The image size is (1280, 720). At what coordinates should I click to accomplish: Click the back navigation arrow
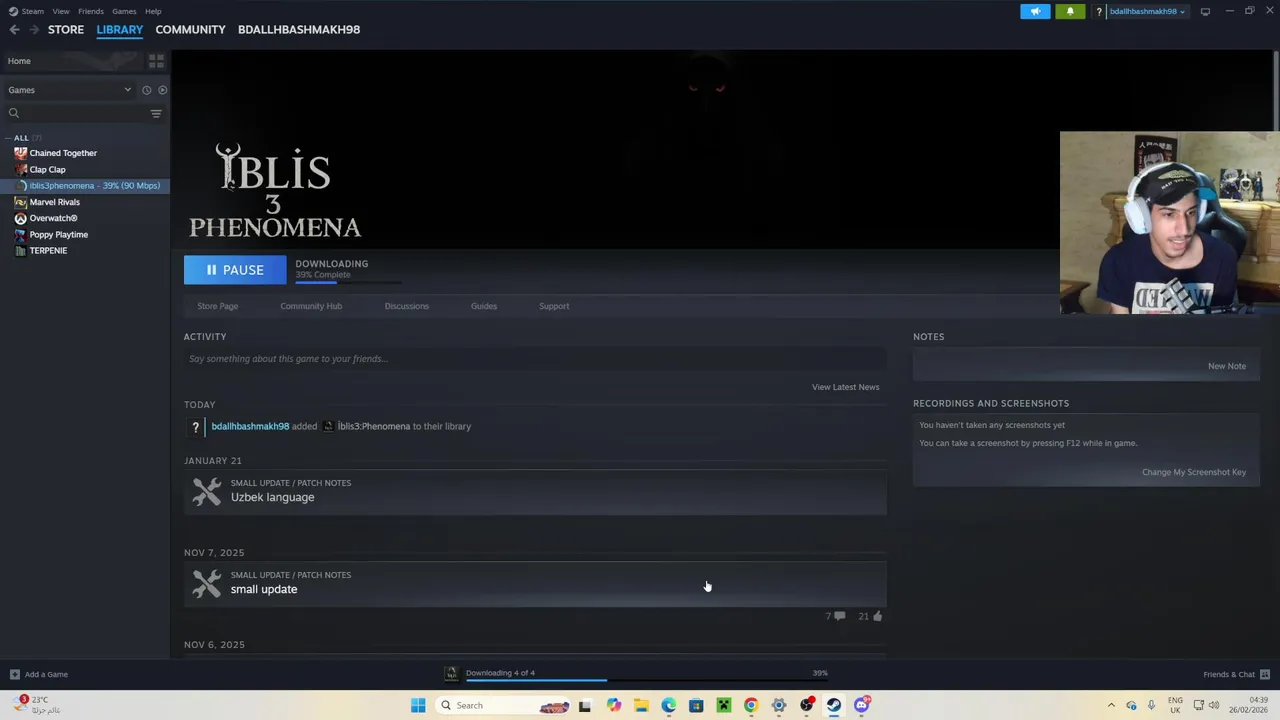point(14,30)
